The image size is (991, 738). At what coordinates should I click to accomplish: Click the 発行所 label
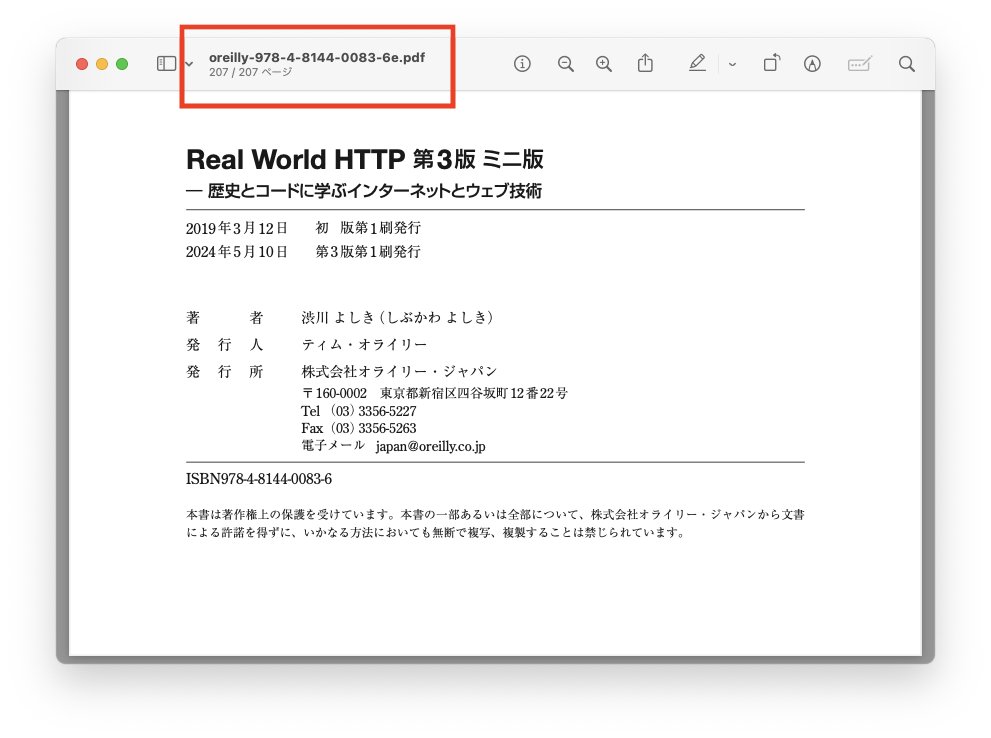point(224,372)
